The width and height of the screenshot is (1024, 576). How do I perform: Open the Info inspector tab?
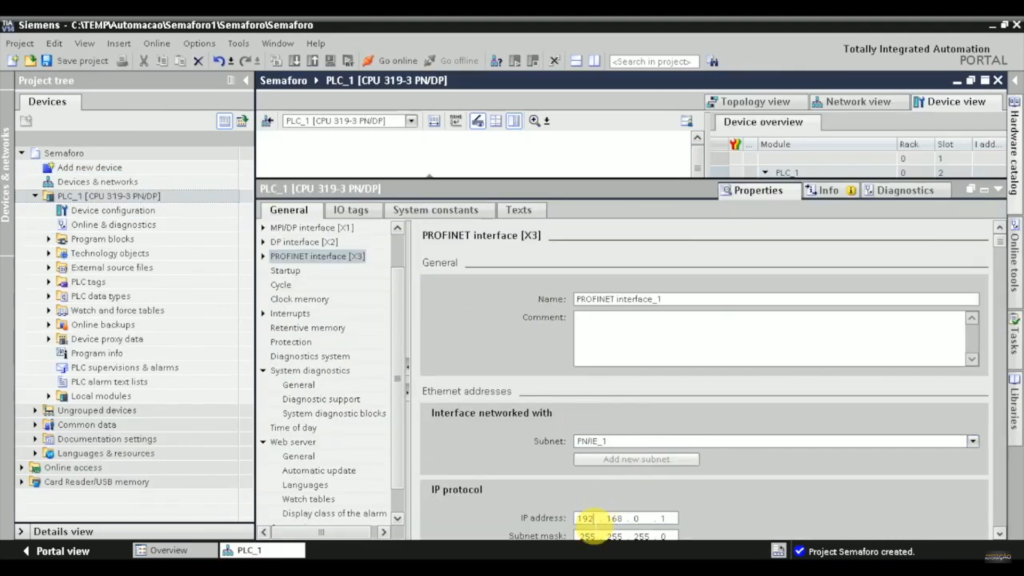830,190
